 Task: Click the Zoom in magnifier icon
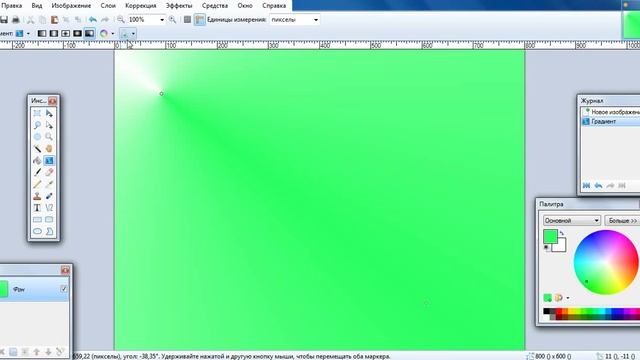[173, 20]
